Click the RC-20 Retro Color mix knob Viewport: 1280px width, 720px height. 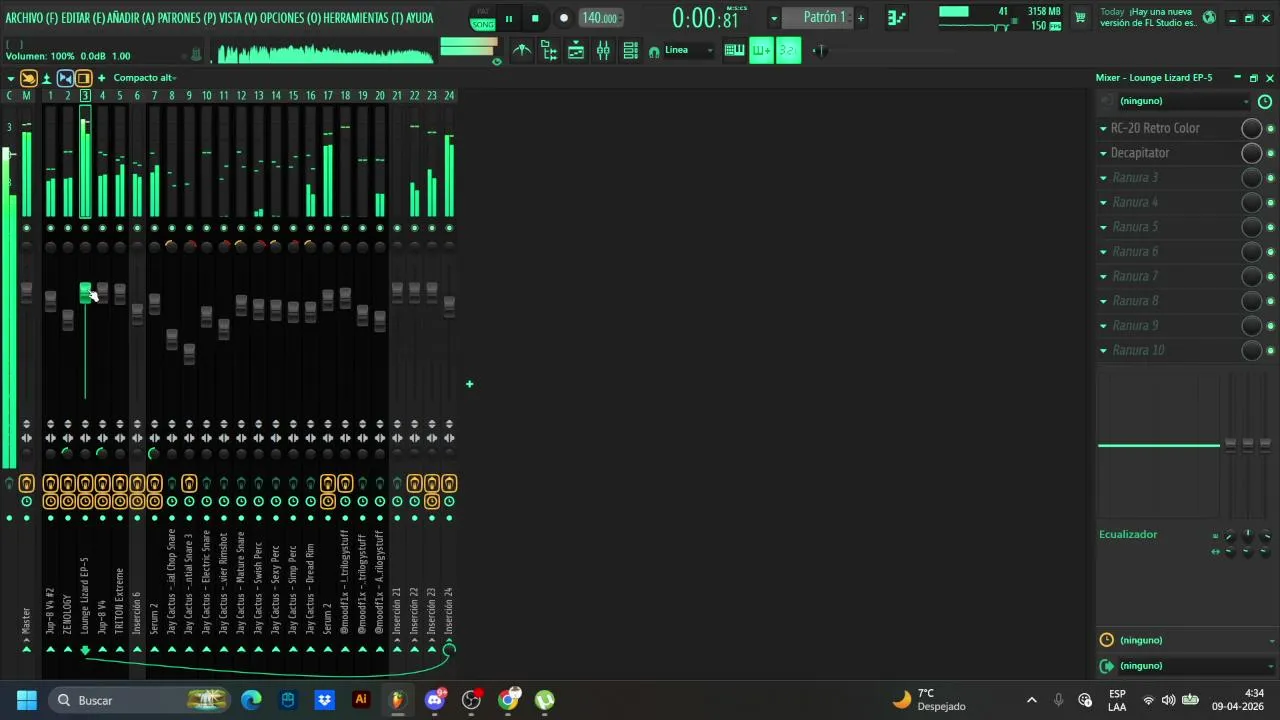point(1251,128)
